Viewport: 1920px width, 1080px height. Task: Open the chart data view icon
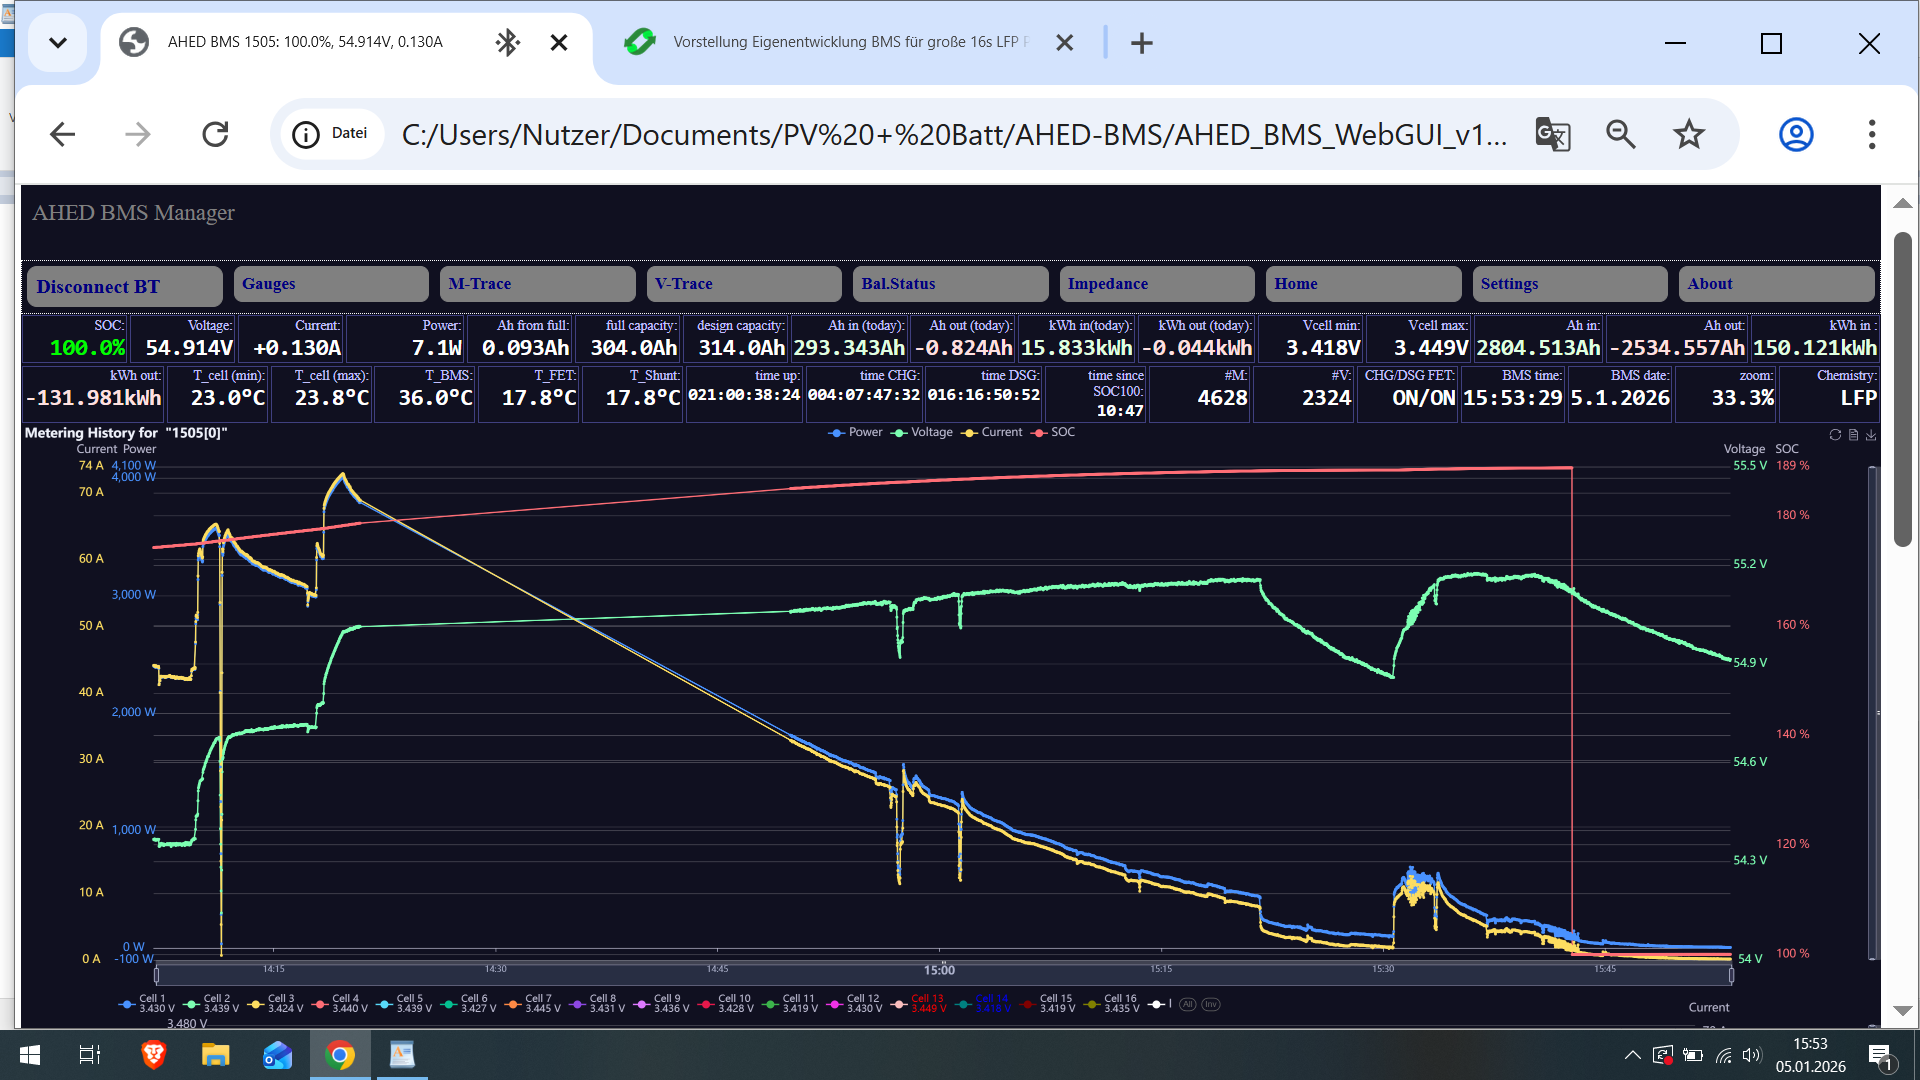click(x=1853, y=435)
